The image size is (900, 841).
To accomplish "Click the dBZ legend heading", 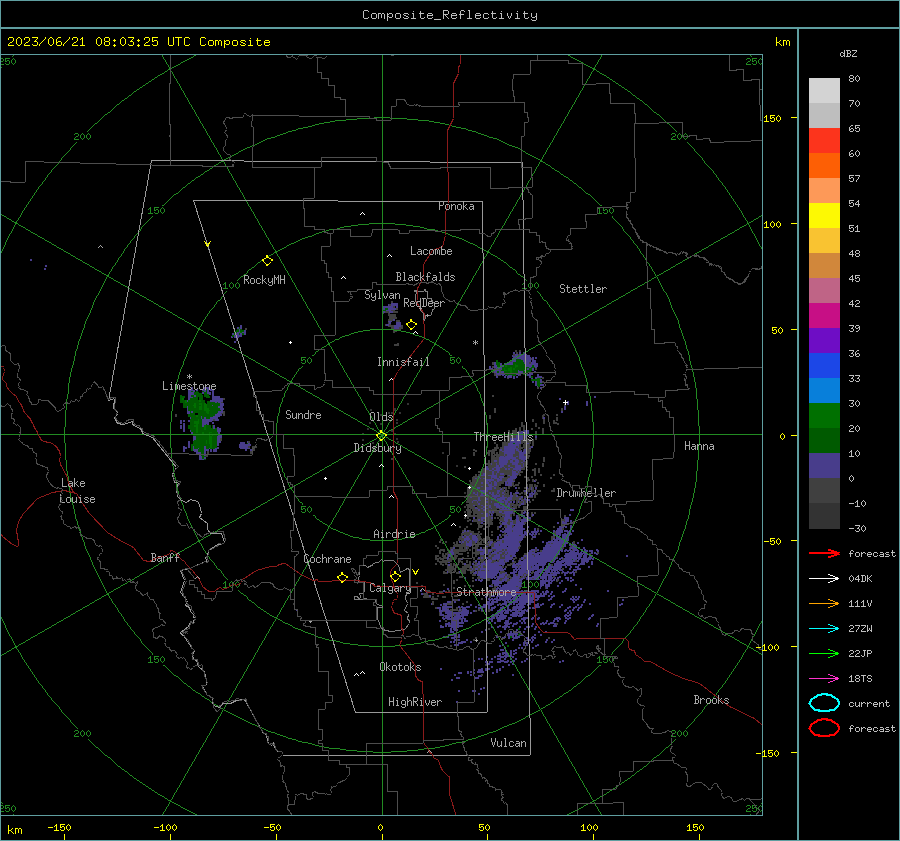I will click(848, 53).
